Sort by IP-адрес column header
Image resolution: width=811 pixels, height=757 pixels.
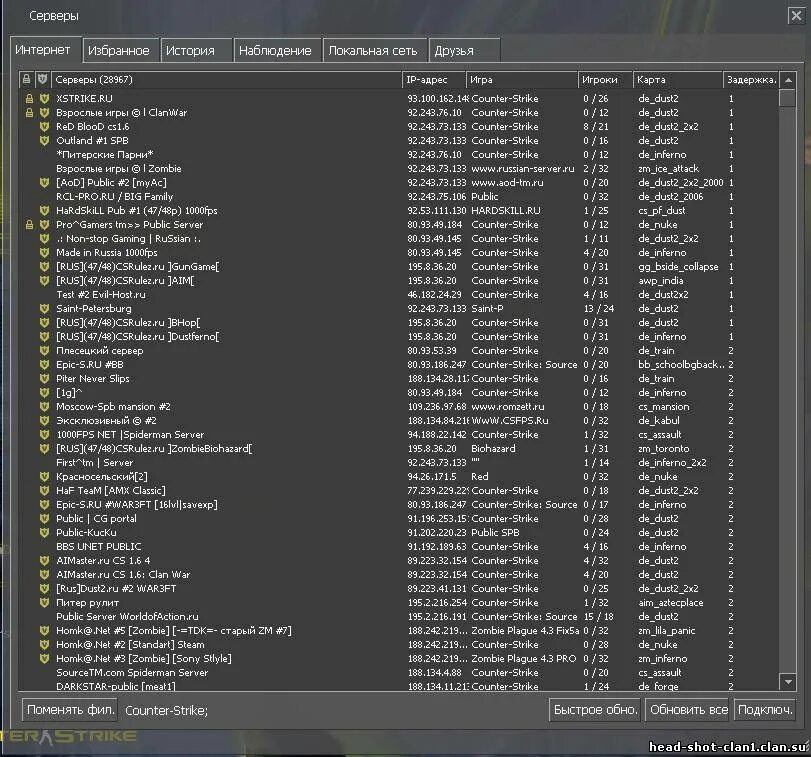434,80
